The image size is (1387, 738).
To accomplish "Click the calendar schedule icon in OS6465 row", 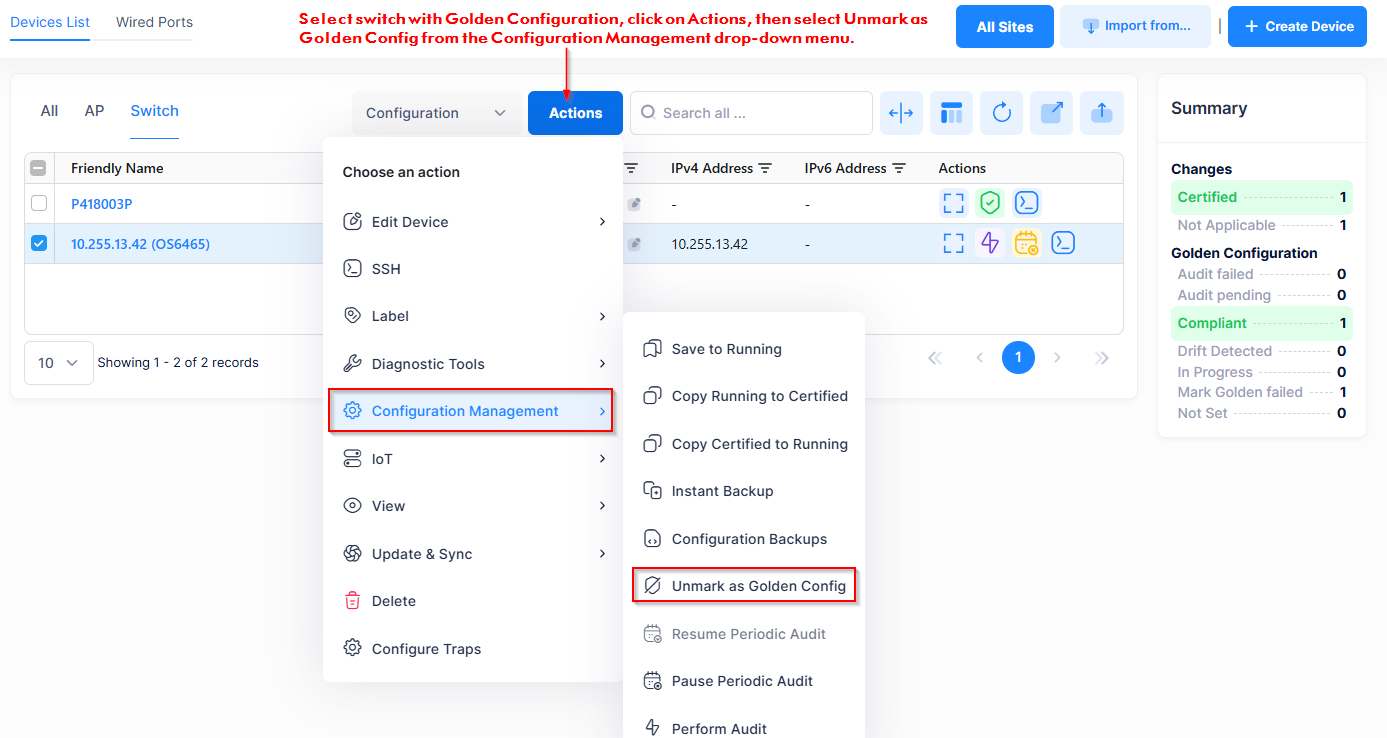I will pos(1026,243).
